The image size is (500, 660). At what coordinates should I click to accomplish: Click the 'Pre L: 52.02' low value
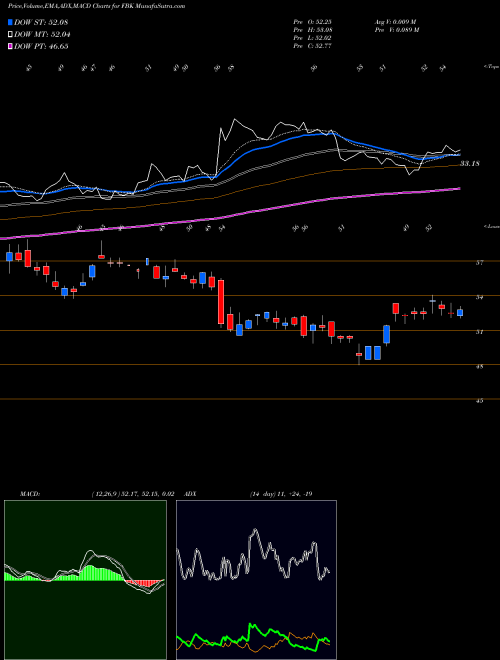pos(313,38)
